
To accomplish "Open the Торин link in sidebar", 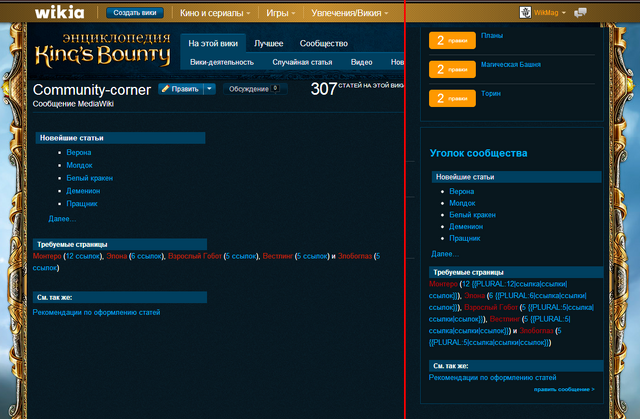I will point(491,93).
